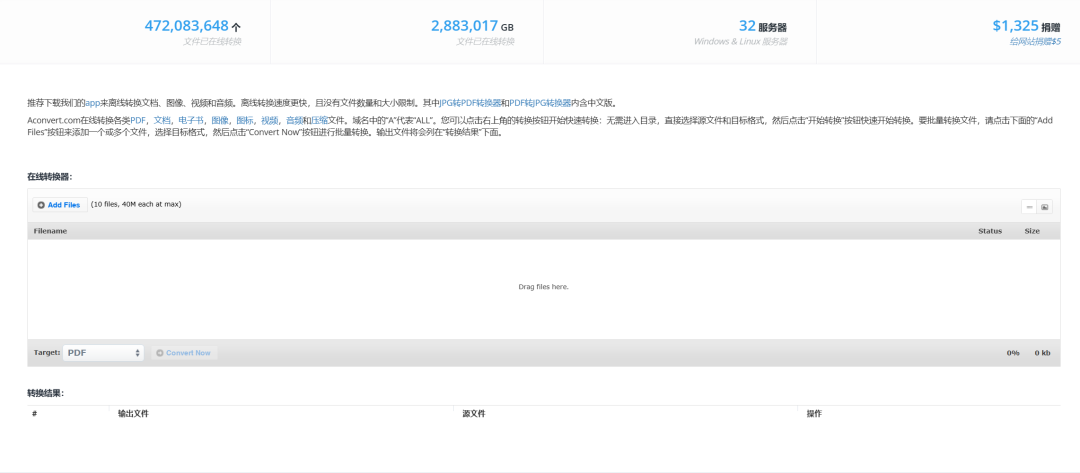
Task: Open the 视频 converter link
Action: 270,120
